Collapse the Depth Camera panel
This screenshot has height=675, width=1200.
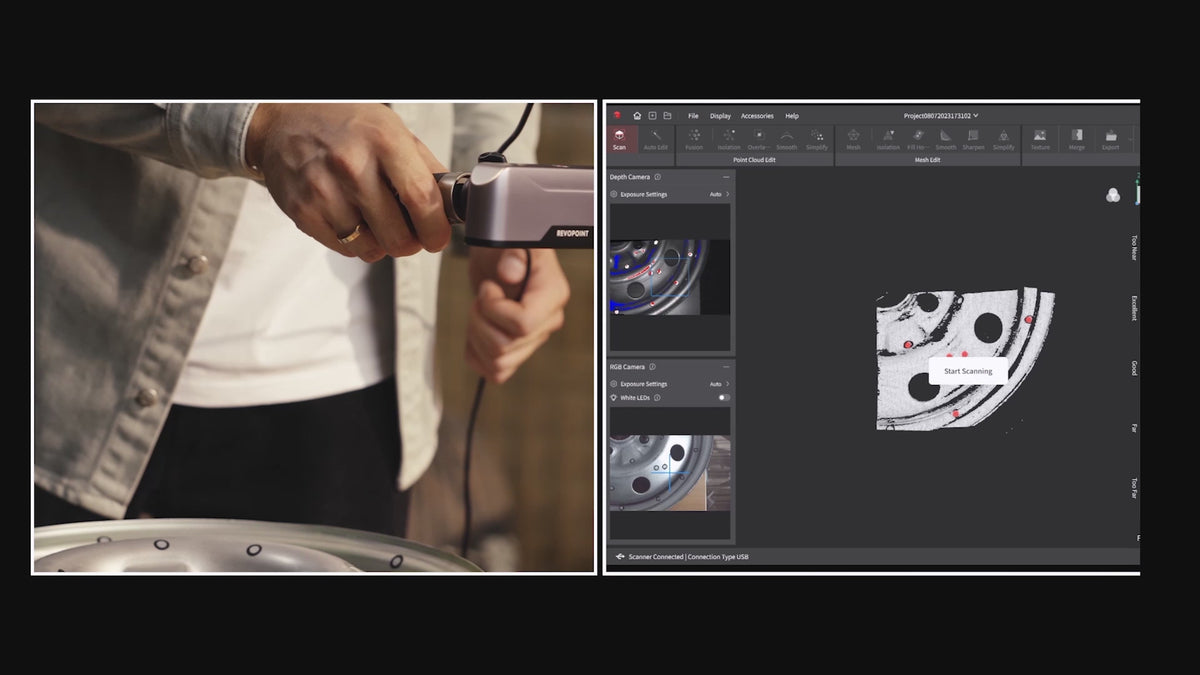tap(726, 177)
